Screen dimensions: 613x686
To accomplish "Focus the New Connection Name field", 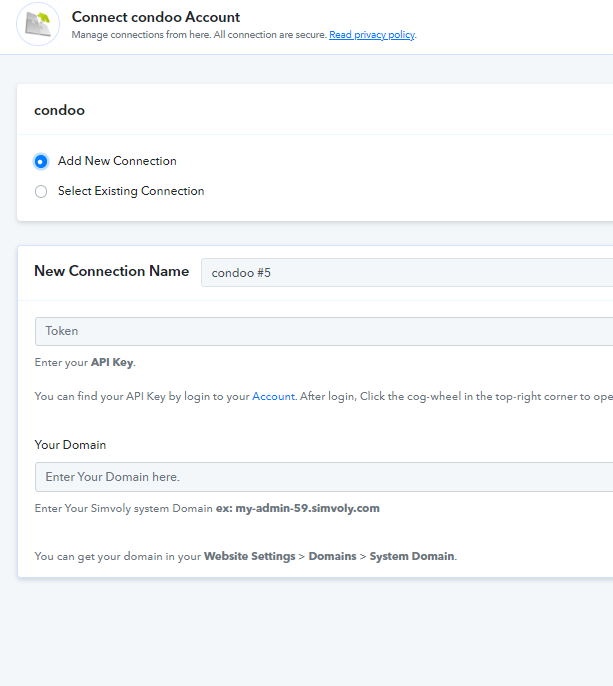I will pyautogui.click(x=407, y=273).
